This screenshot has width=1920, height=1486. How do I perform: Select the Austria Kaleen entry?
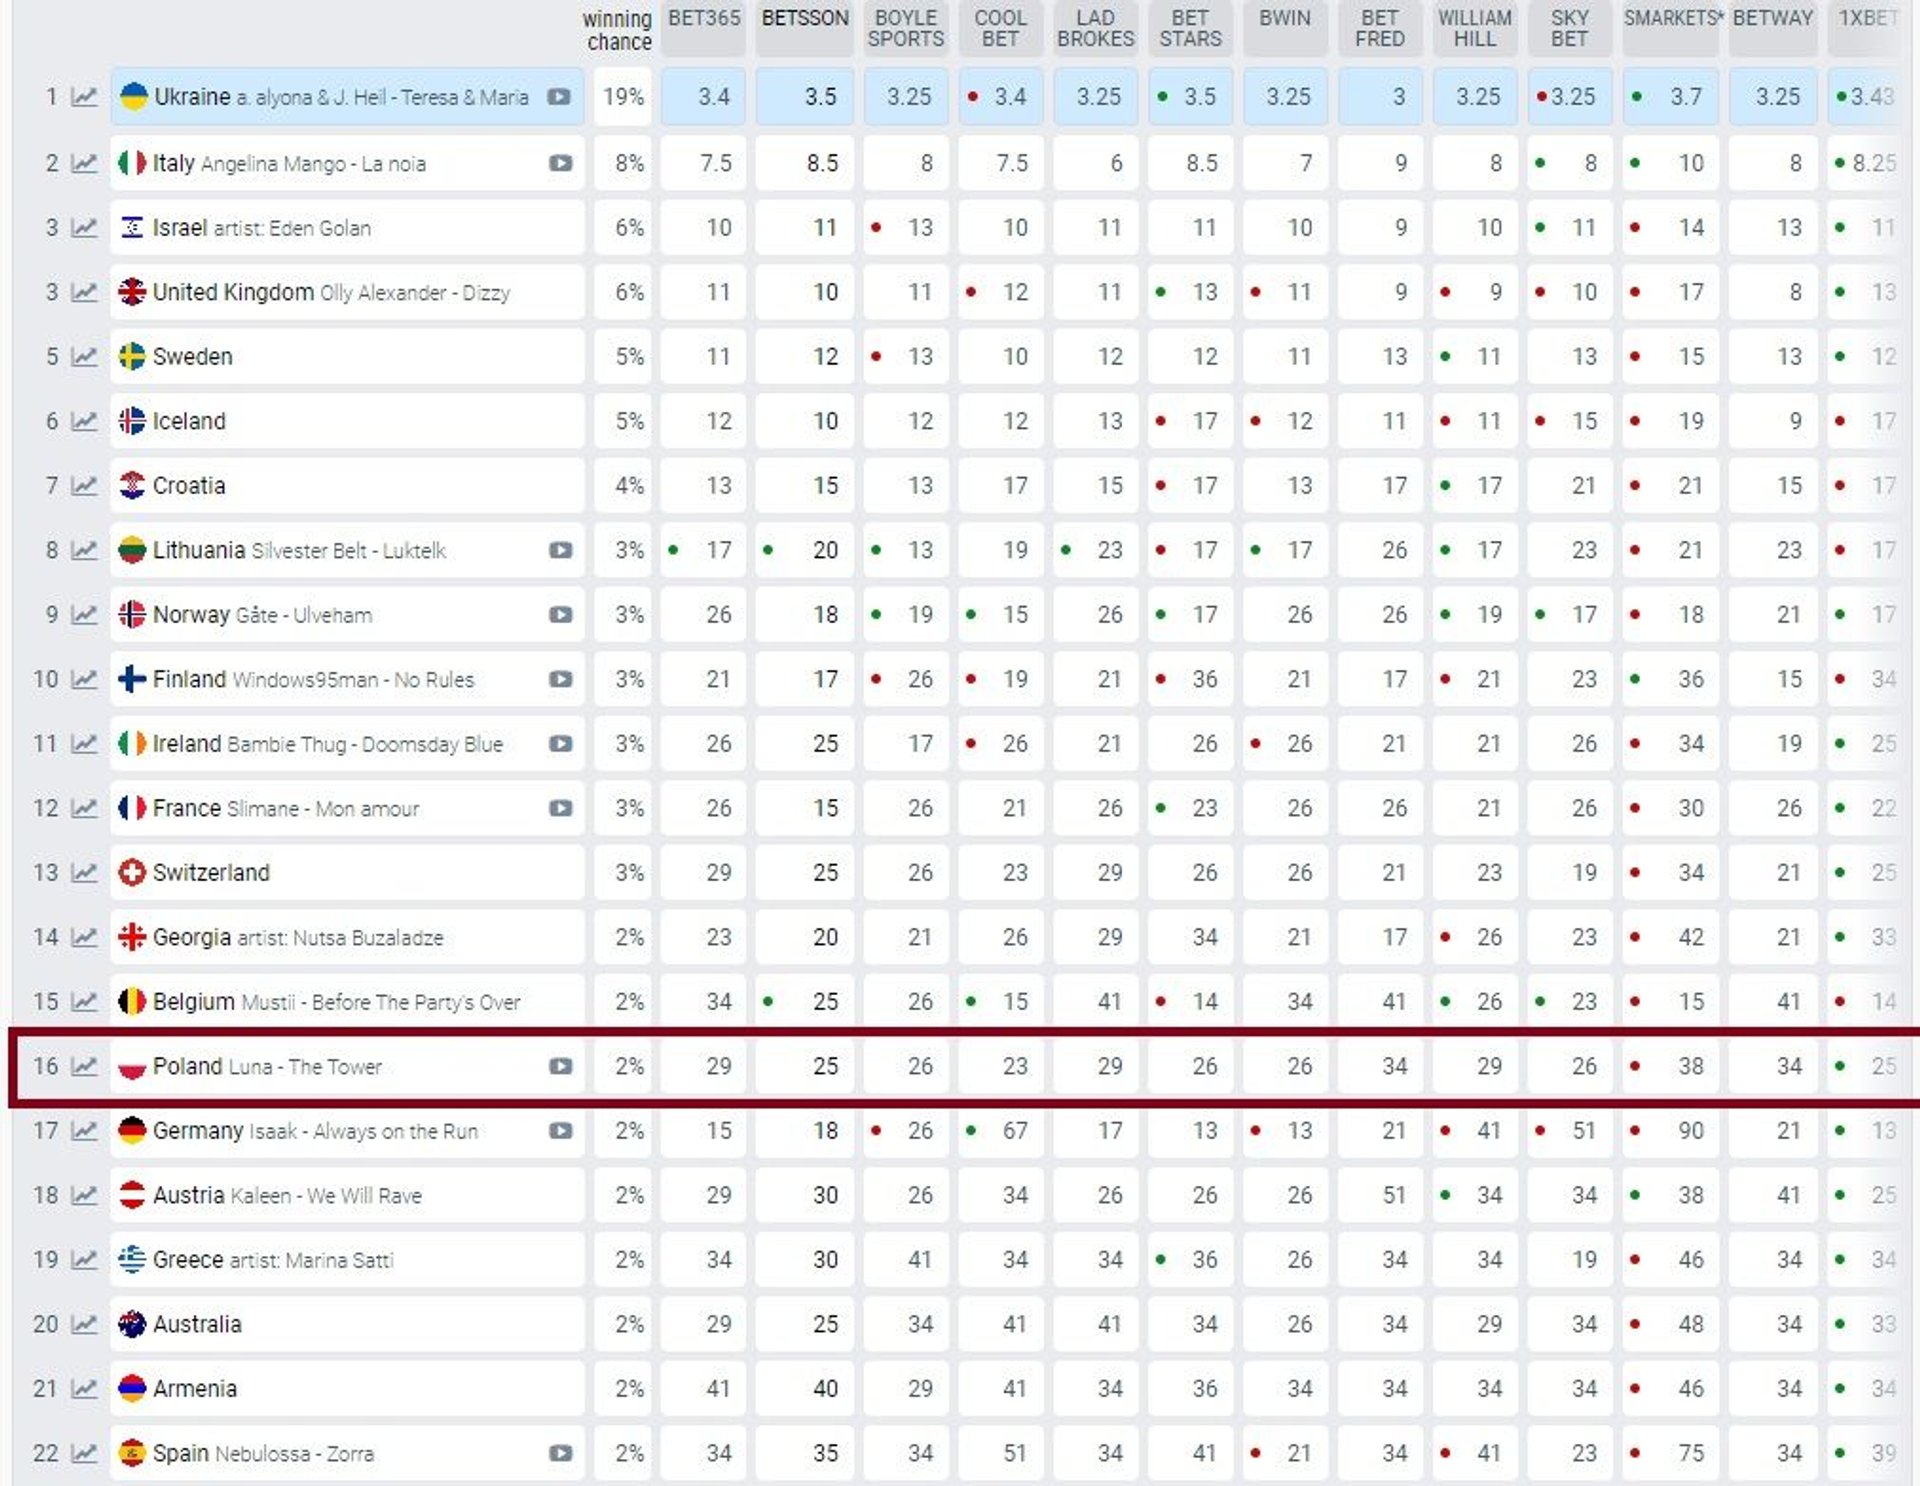click(x=347, y=1195)
